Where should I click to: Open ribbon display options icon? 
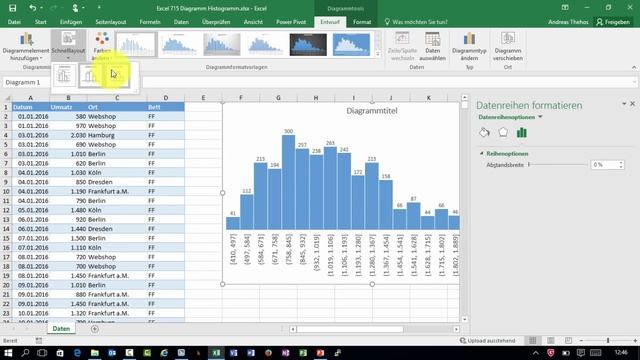coord(565,8)
